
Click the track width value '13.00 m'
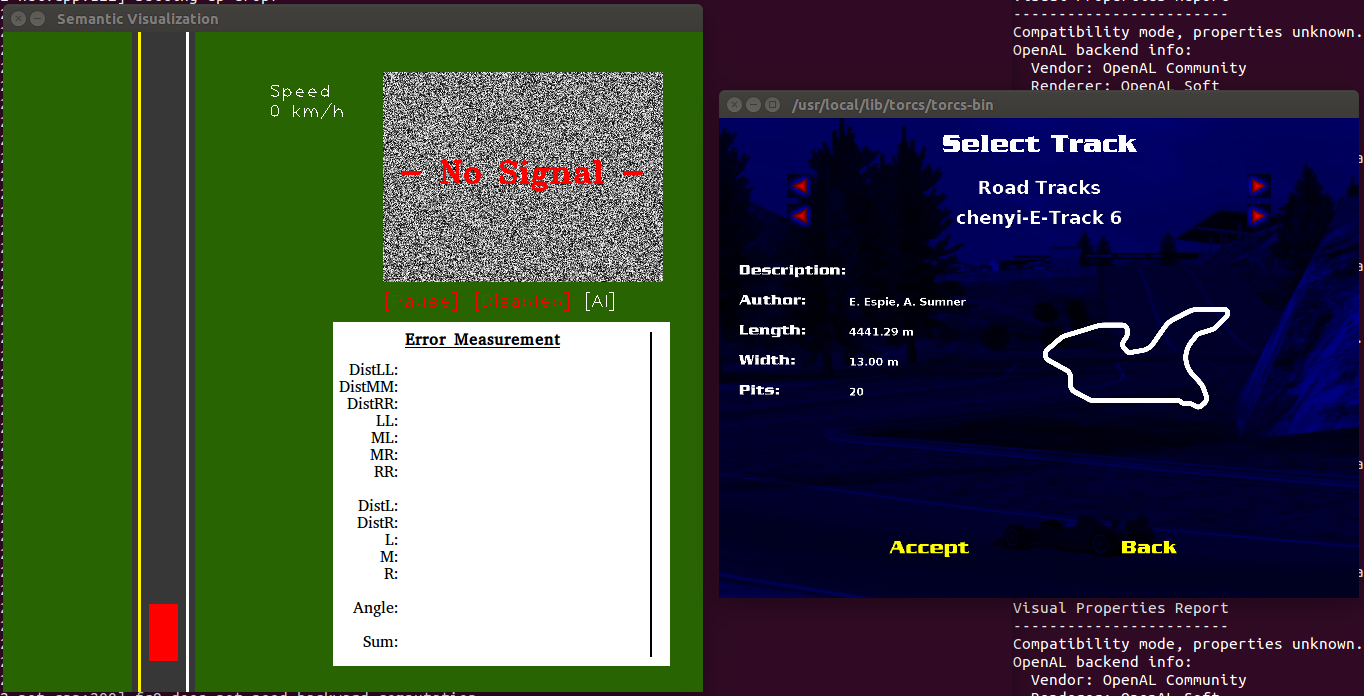874,361
